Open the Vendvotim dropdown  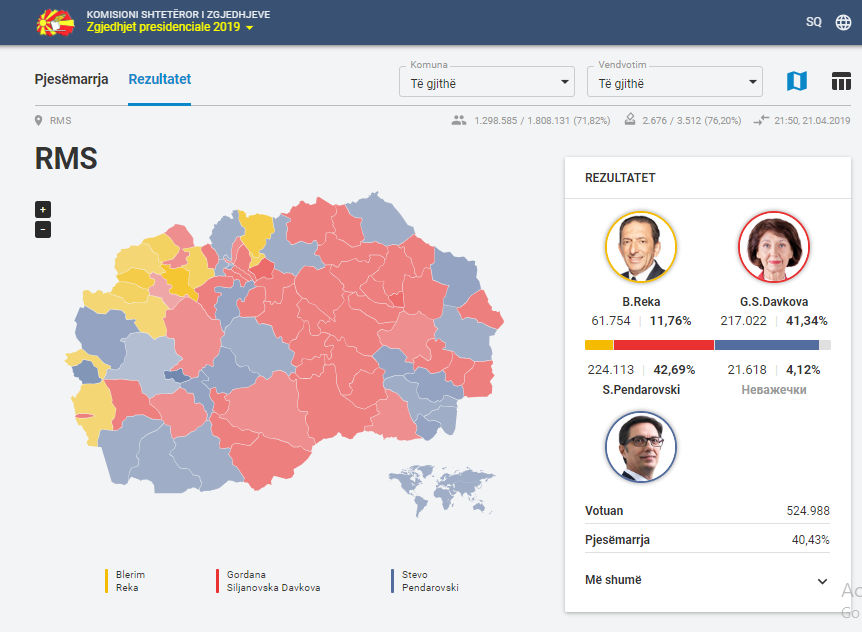(x=674, y=83)
